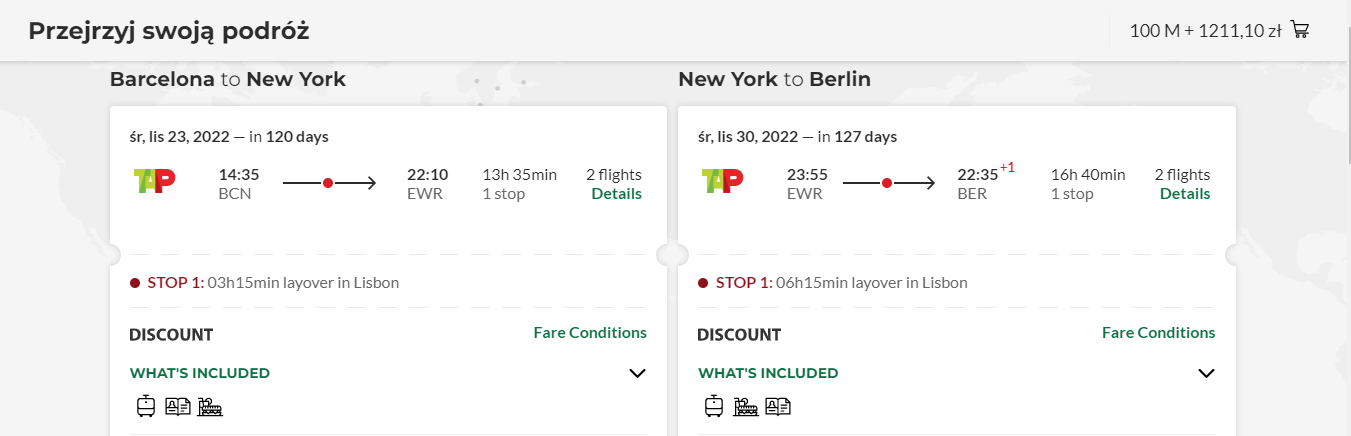Image resolution: width=1351 pixels, height=436 pixels.
Task: Expand What's Included for Barcelona flight
Action: tap(637, 373)
